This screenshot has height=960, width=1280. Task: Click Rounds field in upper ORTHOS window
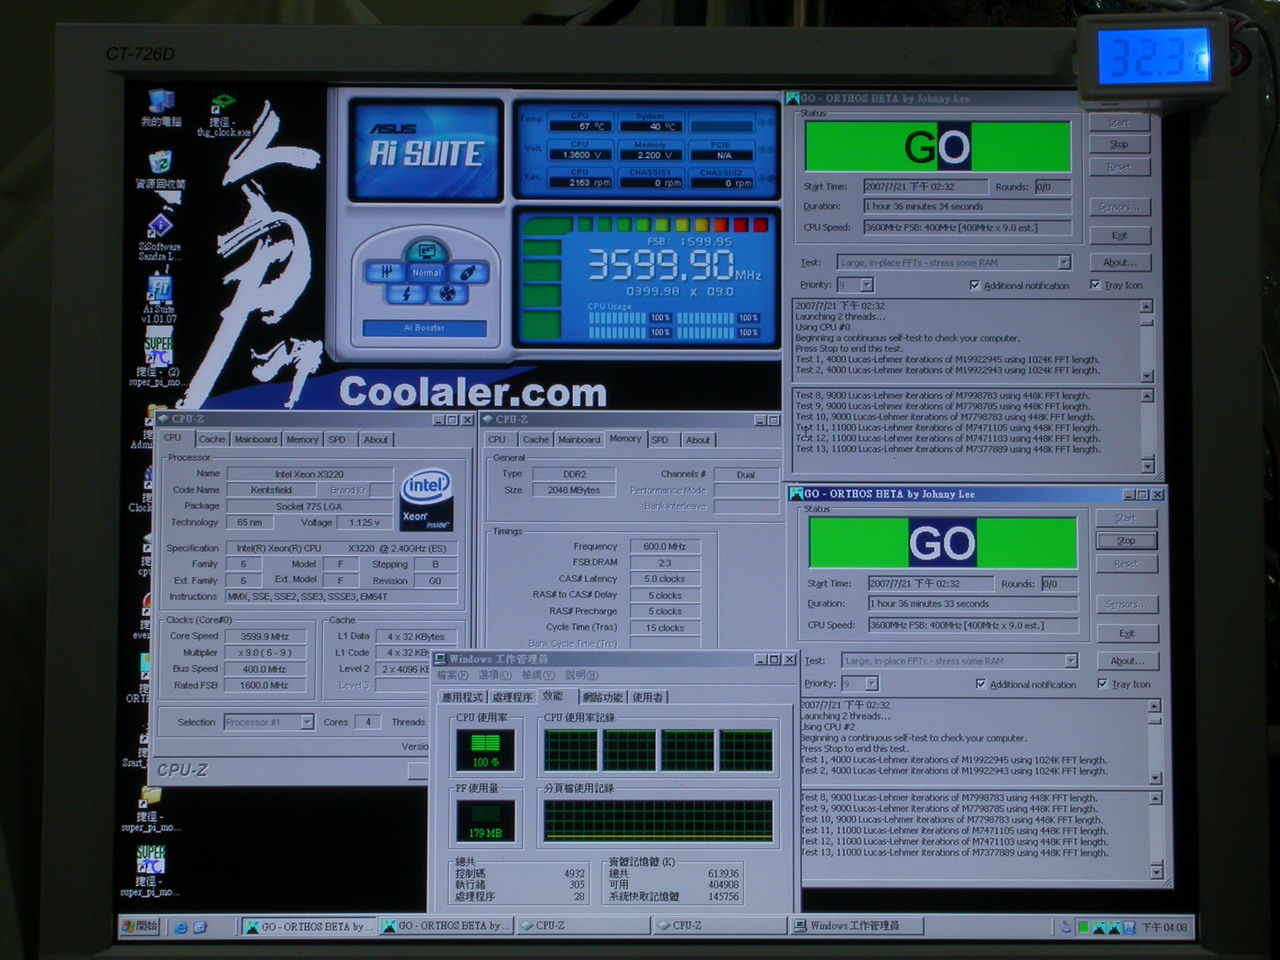[1052, 187]
